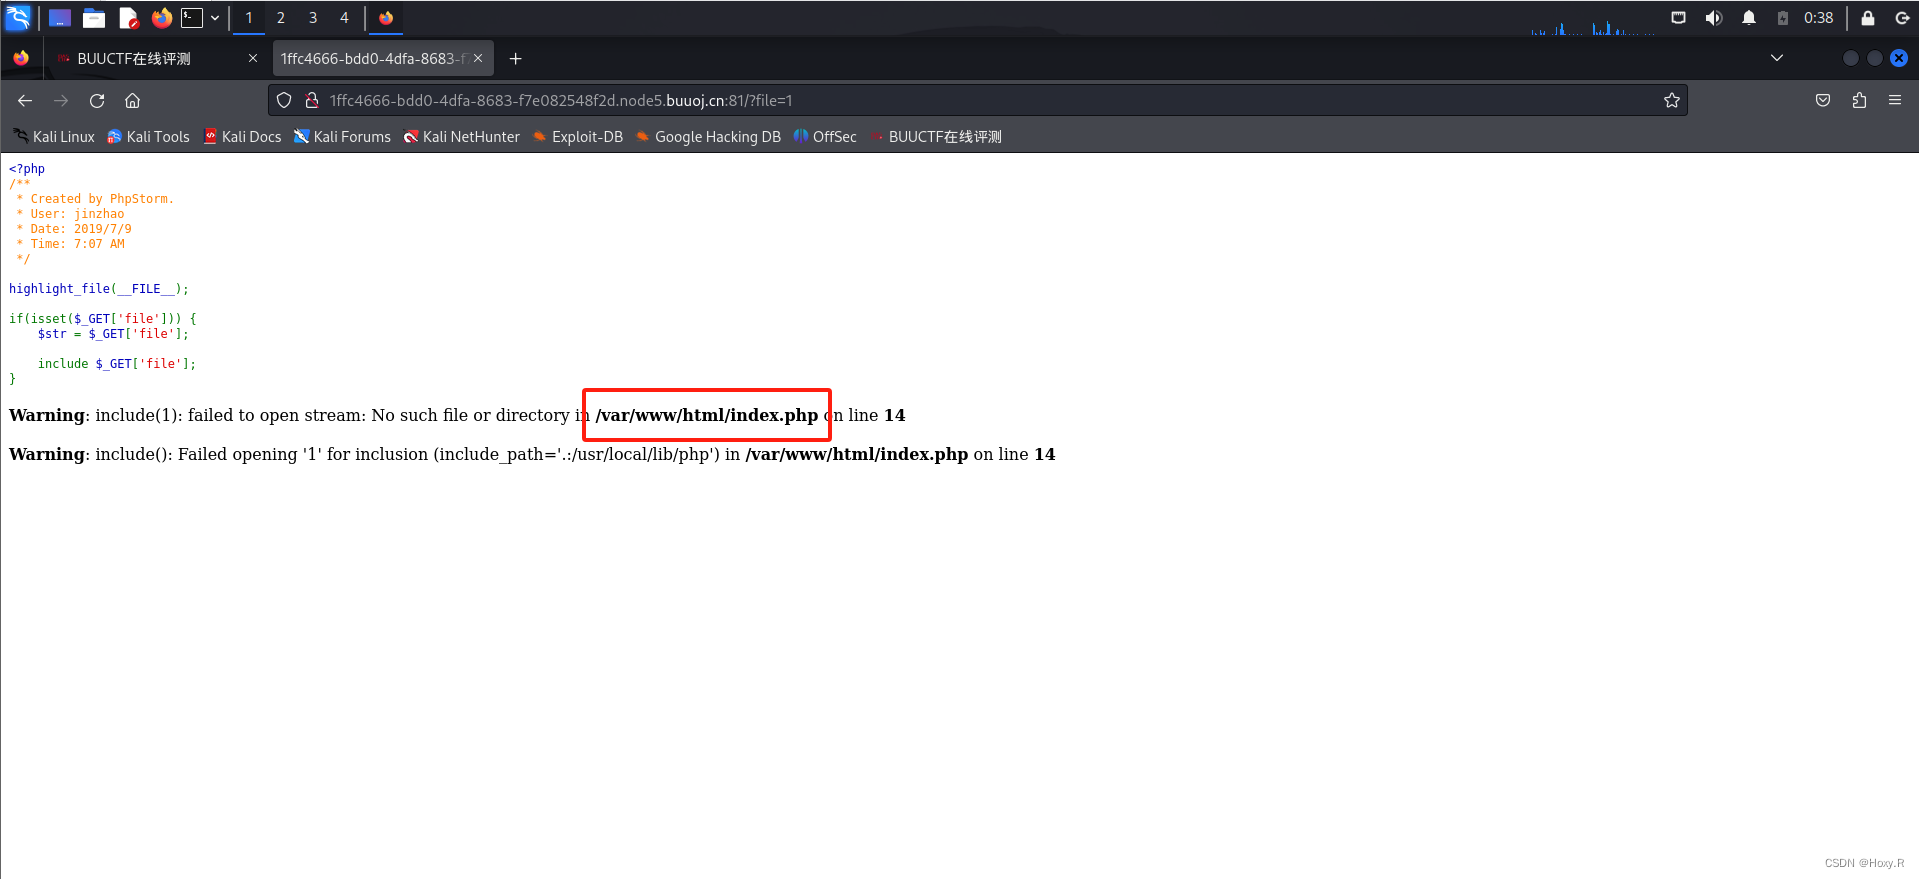1919x879 pixels.
Task: Open the Kali applications menu icon
Action: pyautogui.click(x=18, y=17)
